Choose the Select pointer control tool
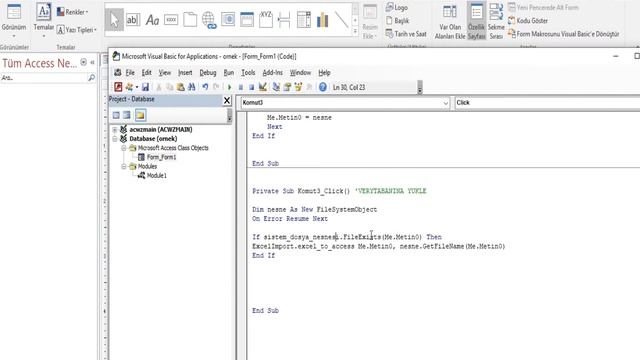 [x=114, y=20]
